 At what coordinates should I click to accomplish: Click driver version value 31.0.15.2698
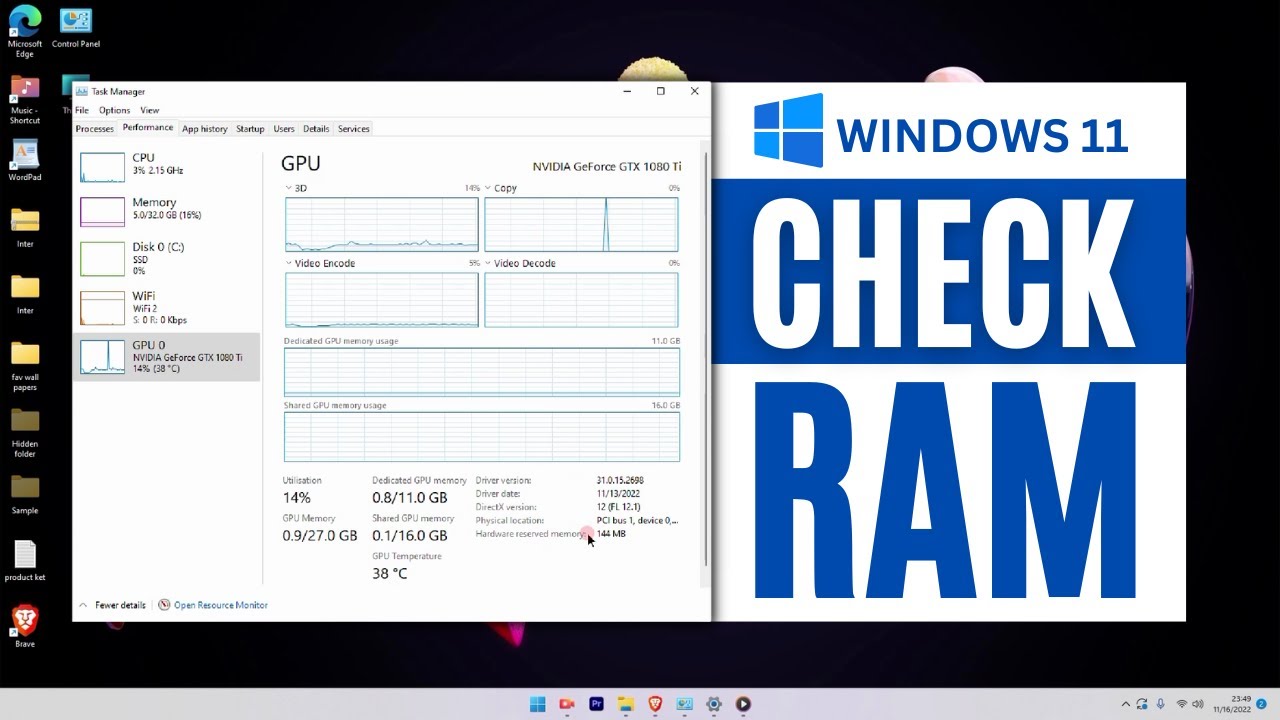pos(620,480)
